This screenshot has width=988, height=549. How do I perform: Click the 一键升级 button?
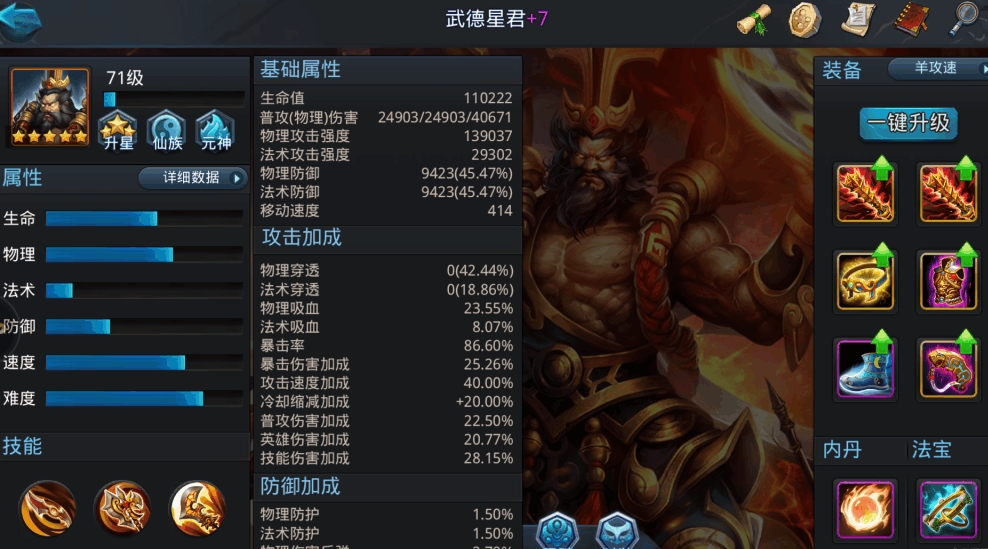(908, 123)
